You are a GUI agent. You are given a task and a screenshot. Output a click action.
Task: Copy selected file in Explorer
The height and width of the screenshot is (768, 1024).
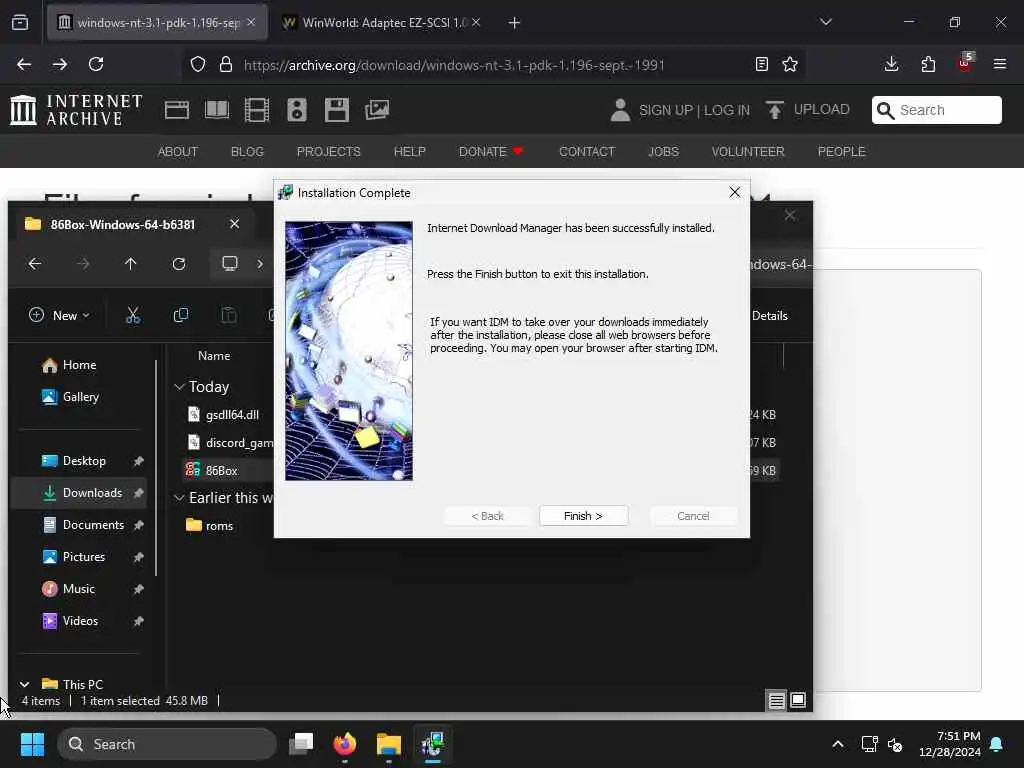tap(181, 315)
